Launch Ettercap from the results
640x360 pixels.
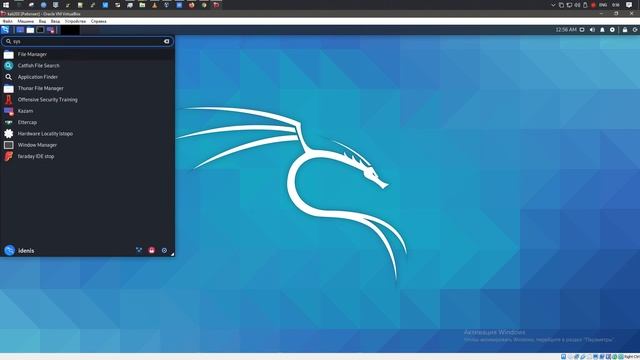(87, 122)
